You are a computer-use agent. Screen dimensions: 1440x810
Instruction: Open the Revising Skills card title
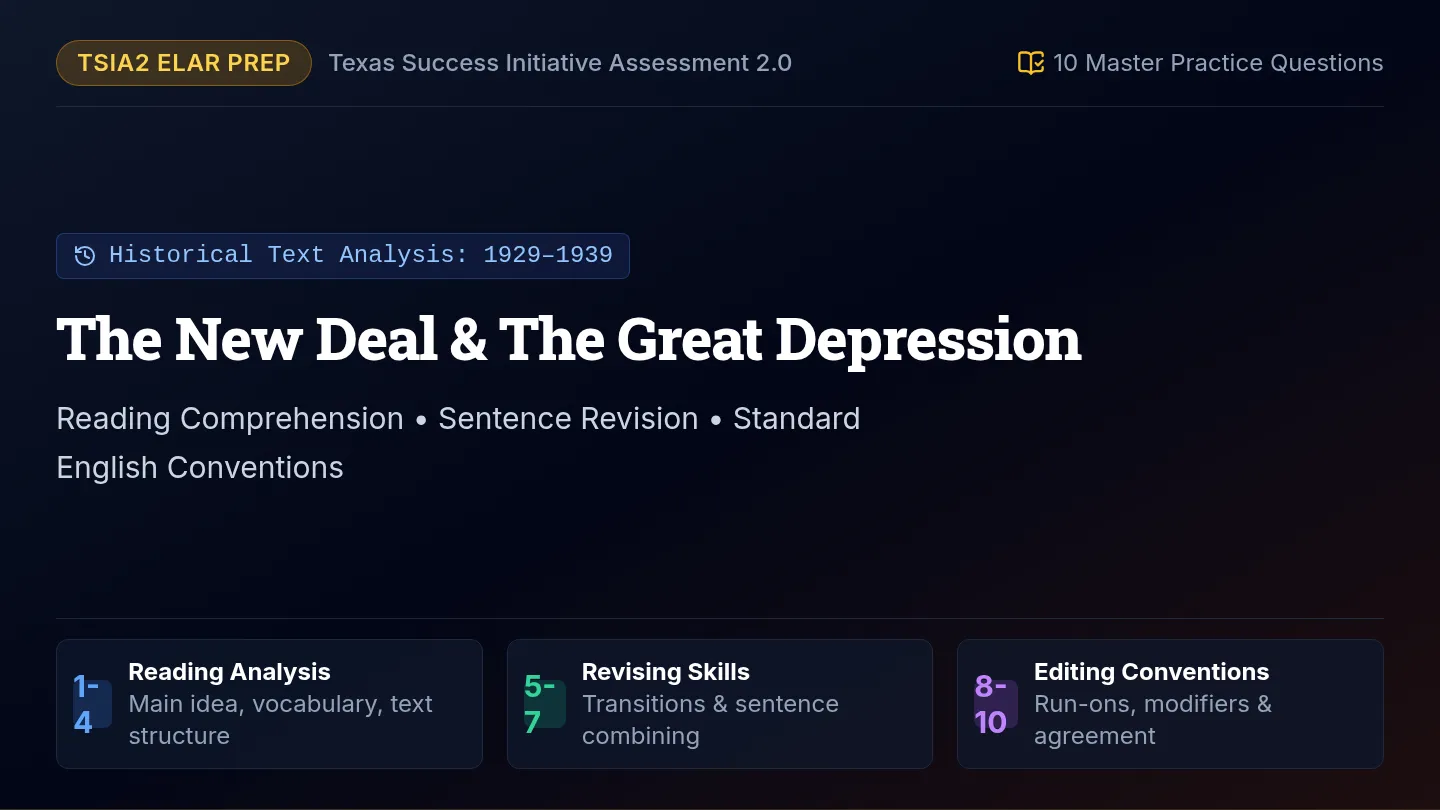click(666, 672)
